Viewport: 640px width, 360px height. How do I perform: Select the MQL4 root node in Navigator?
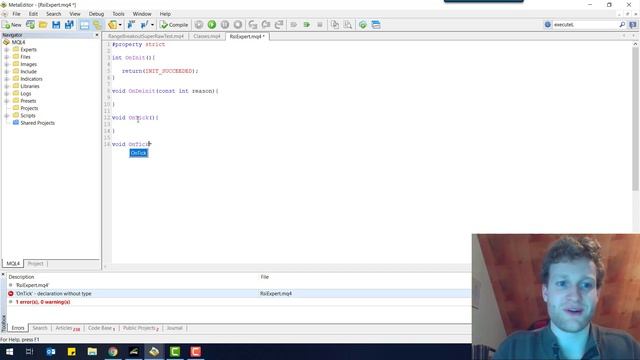18,42
